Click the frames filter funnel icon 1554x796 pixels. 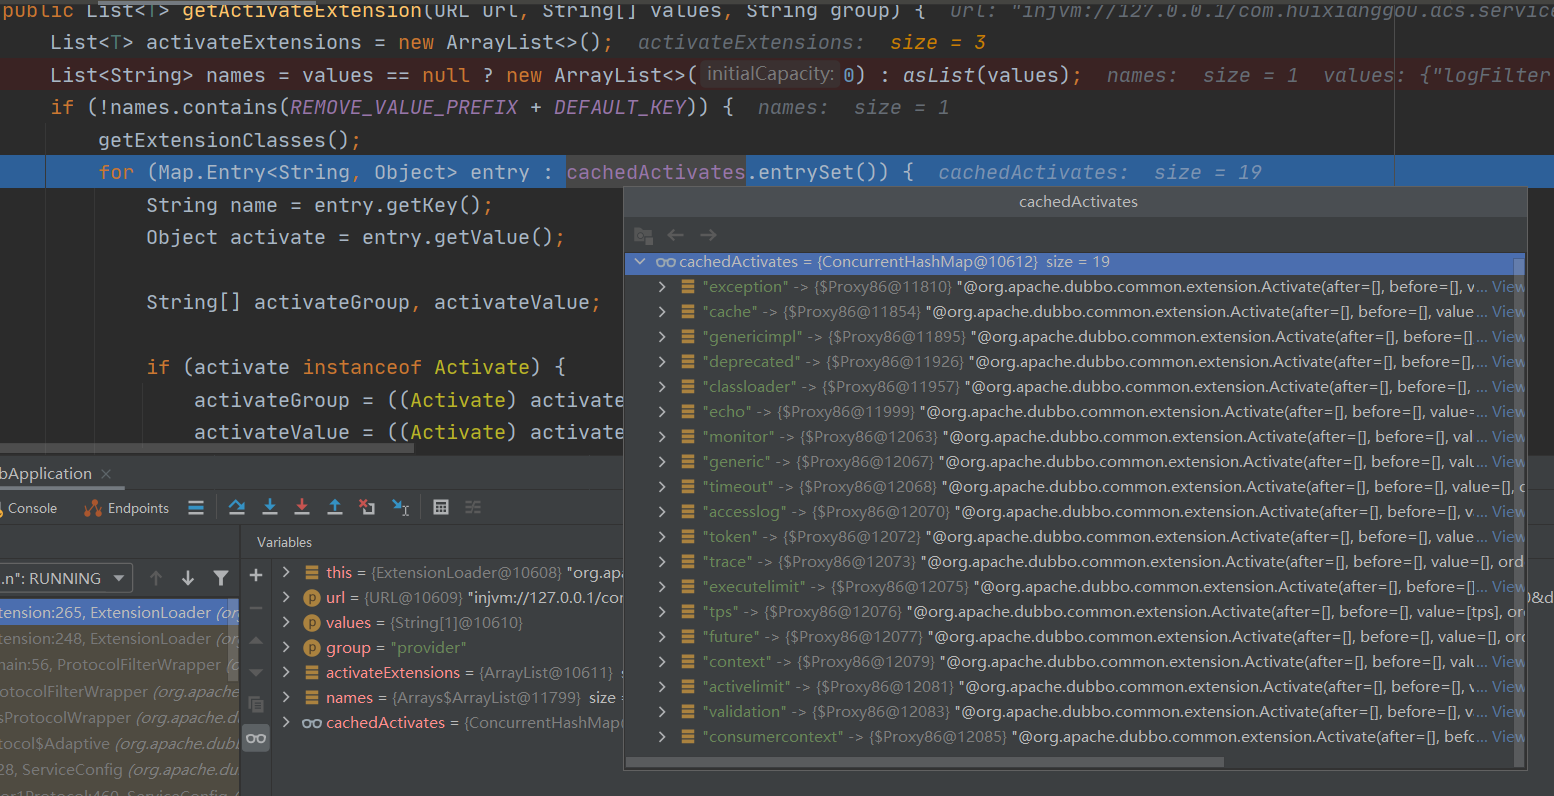click(x=221, y=578)
